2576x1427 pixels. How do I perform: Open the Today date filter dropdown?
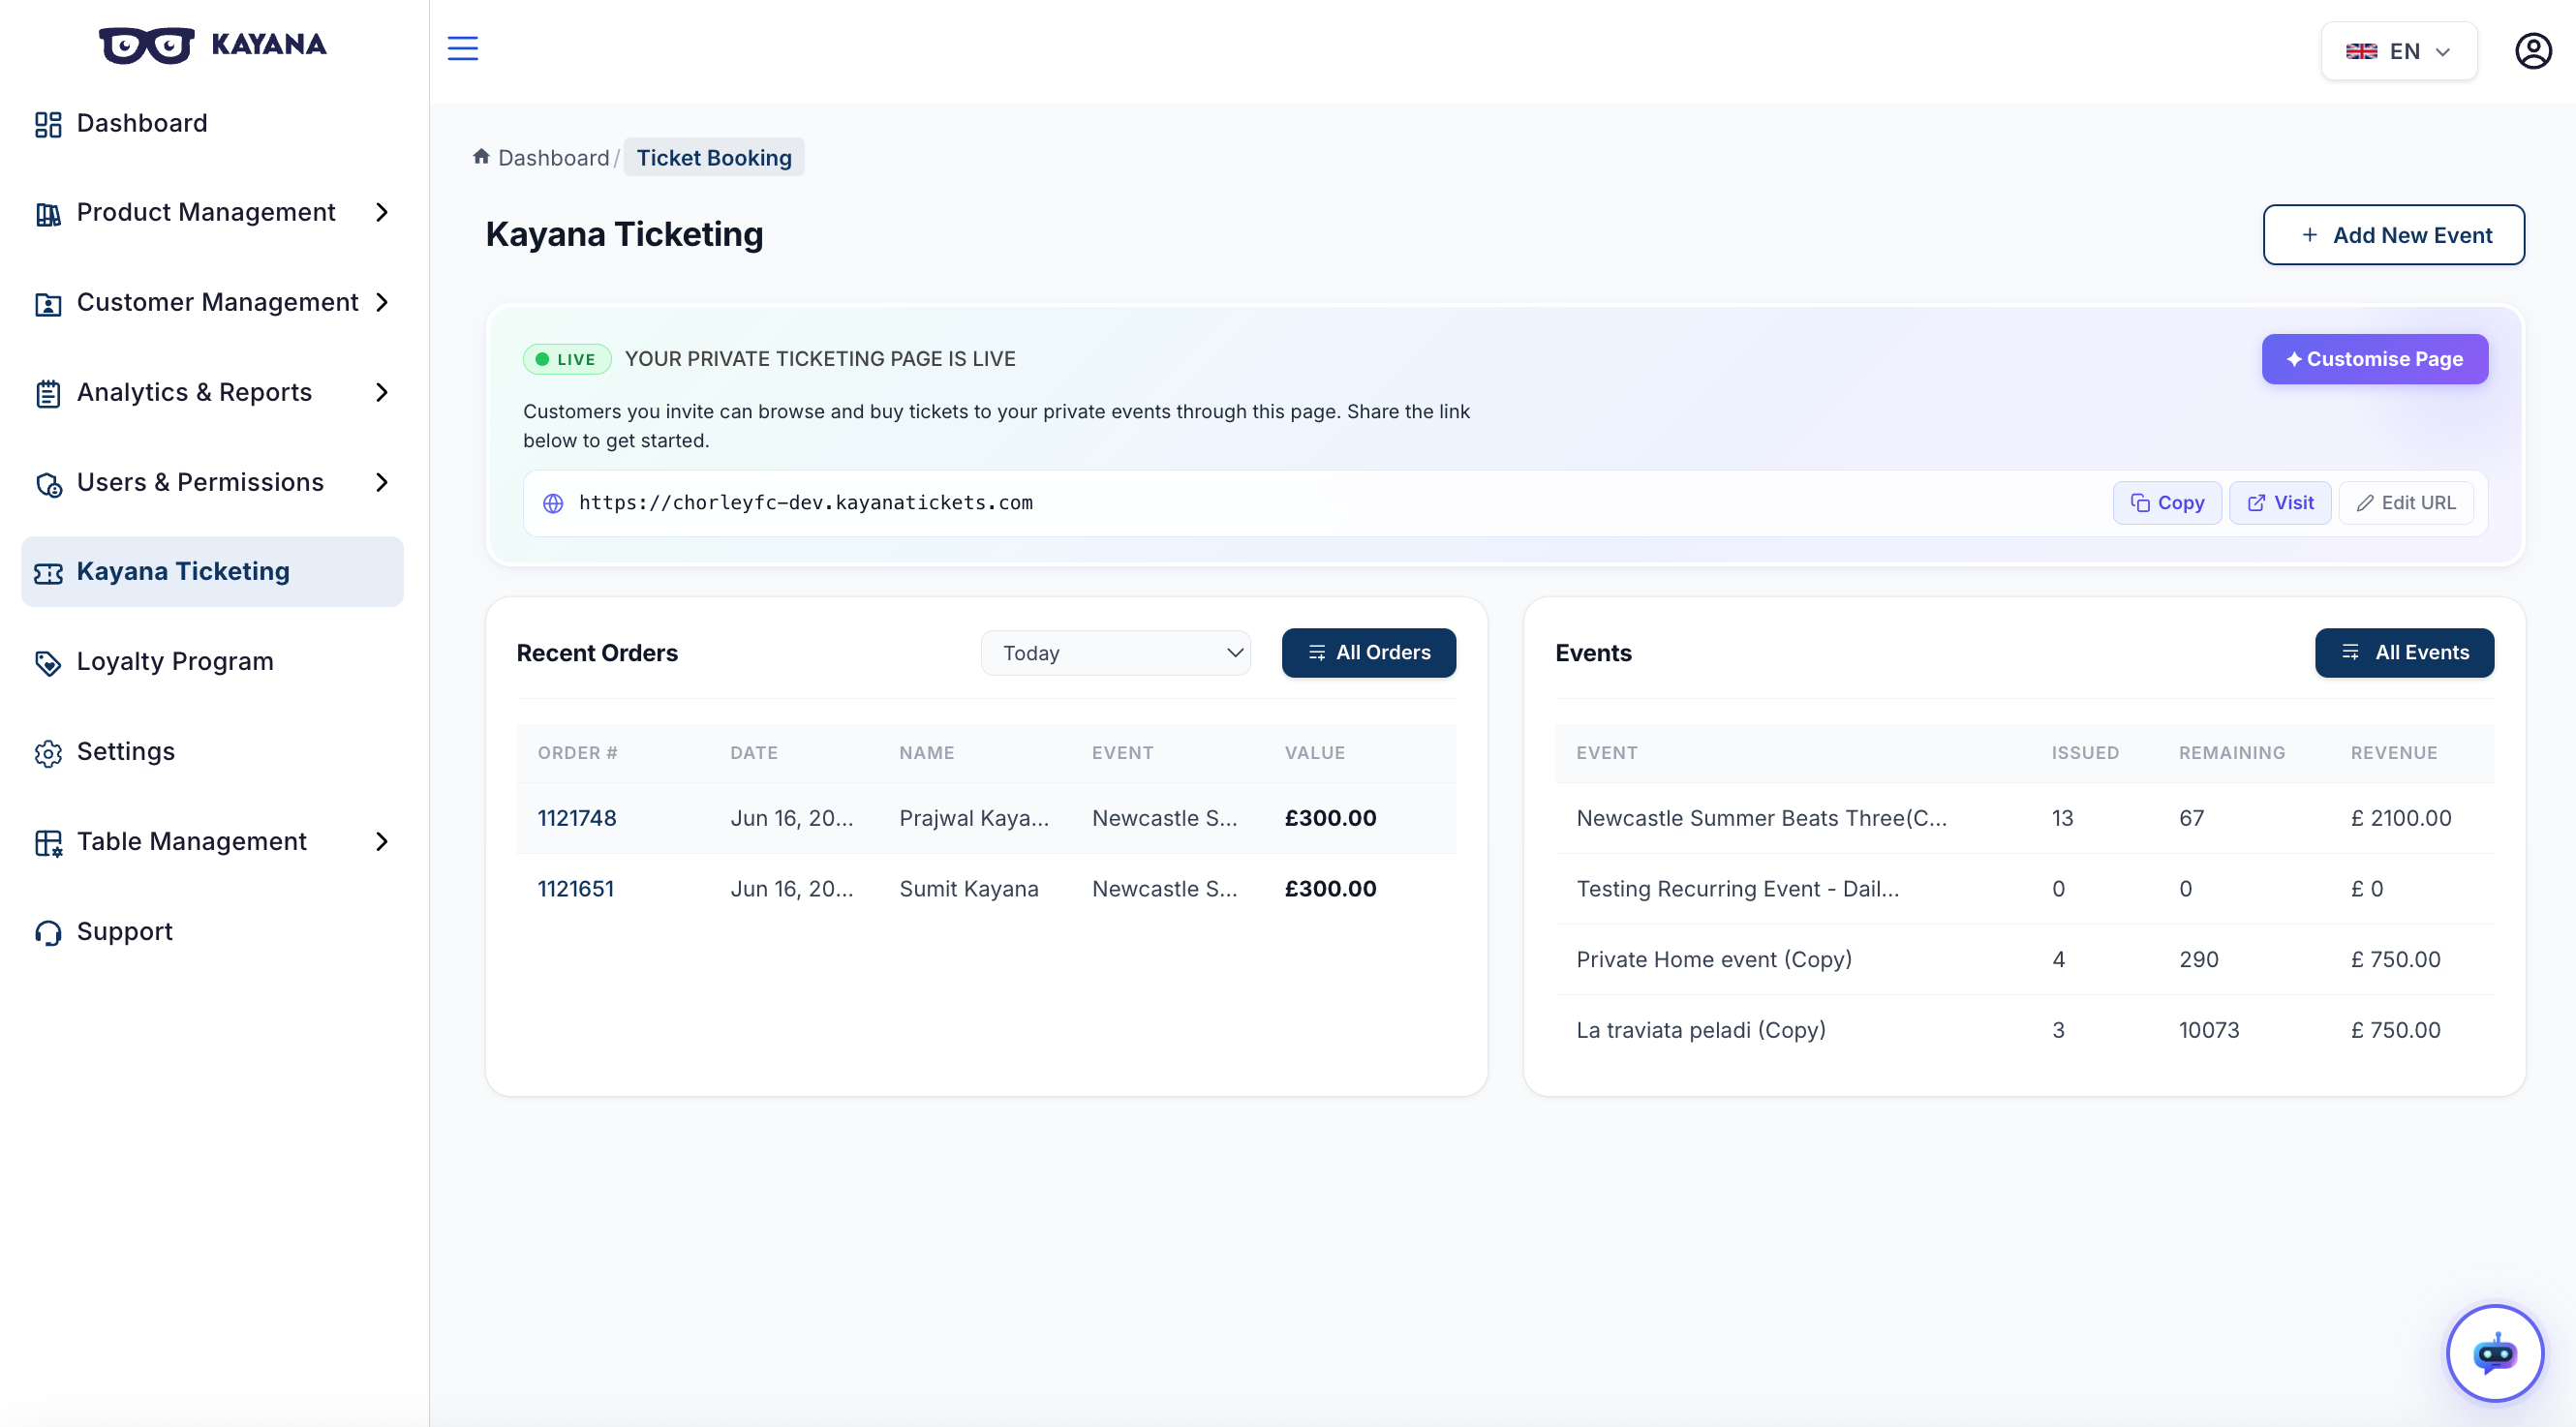coord(1115,653)
